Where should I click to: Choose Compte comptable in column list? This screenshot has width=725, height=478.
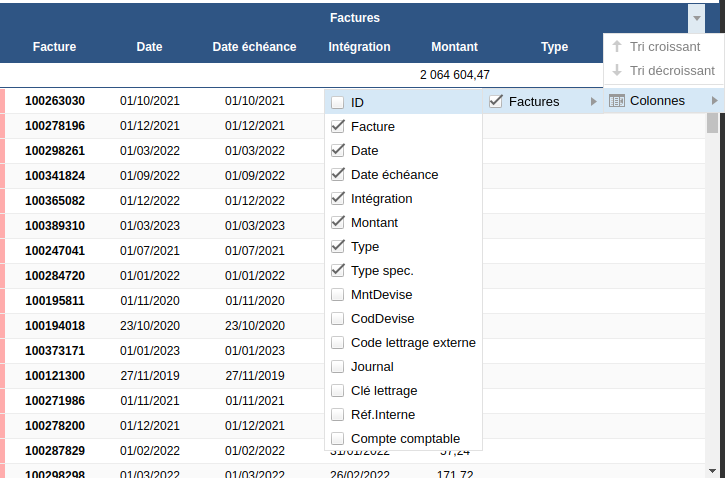click(405, 438)
